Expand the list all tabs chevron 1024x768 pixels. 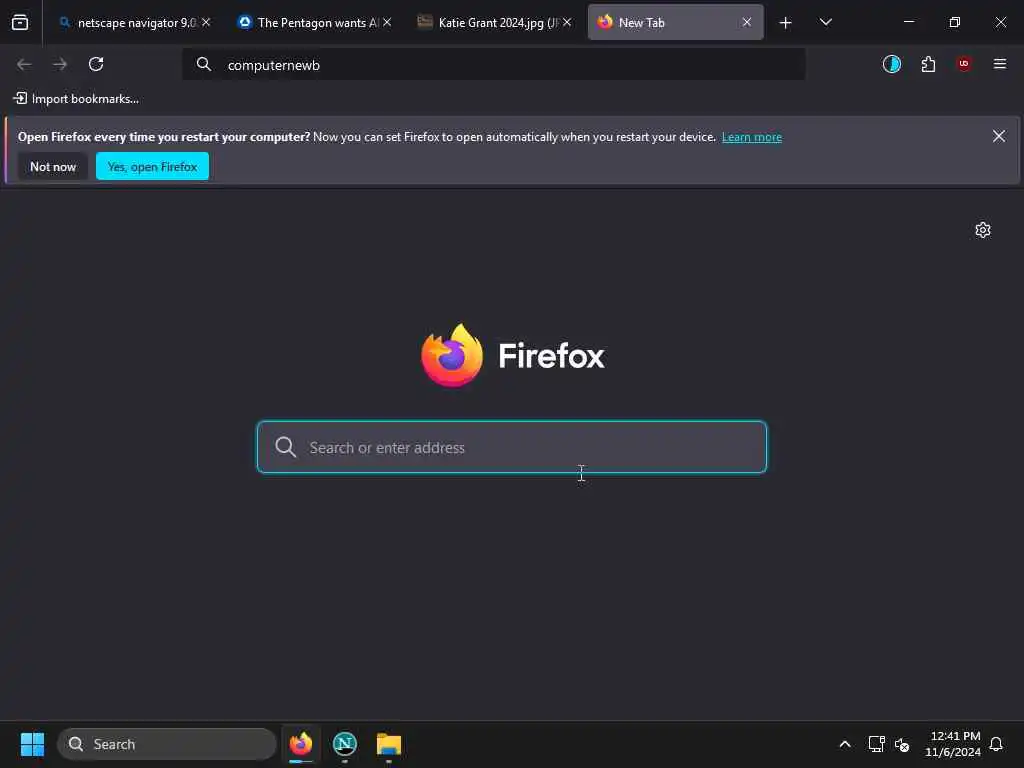point(825,22)
